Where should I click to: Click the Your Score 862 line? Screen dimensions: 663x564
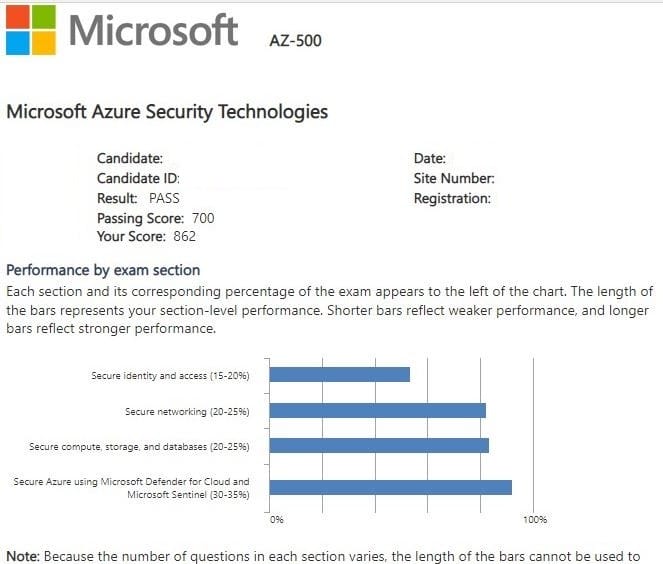point(146,237)
